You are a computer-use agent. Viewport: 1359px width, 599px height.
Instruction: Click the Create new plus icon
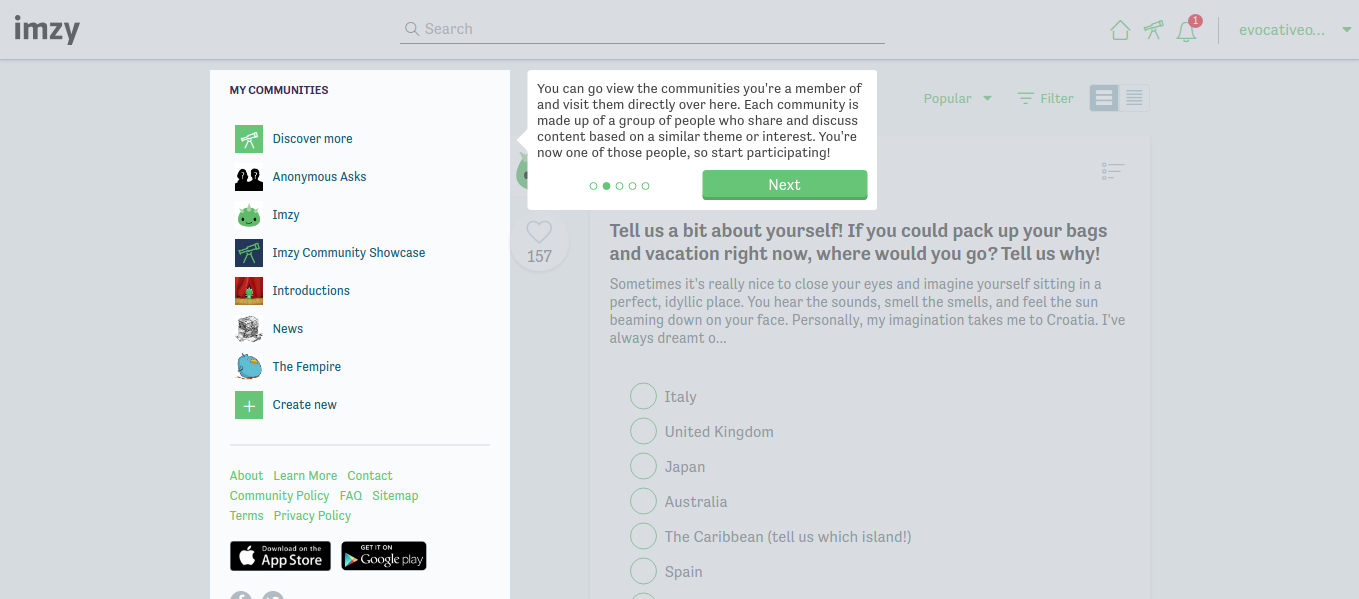[x=249, y=405]
